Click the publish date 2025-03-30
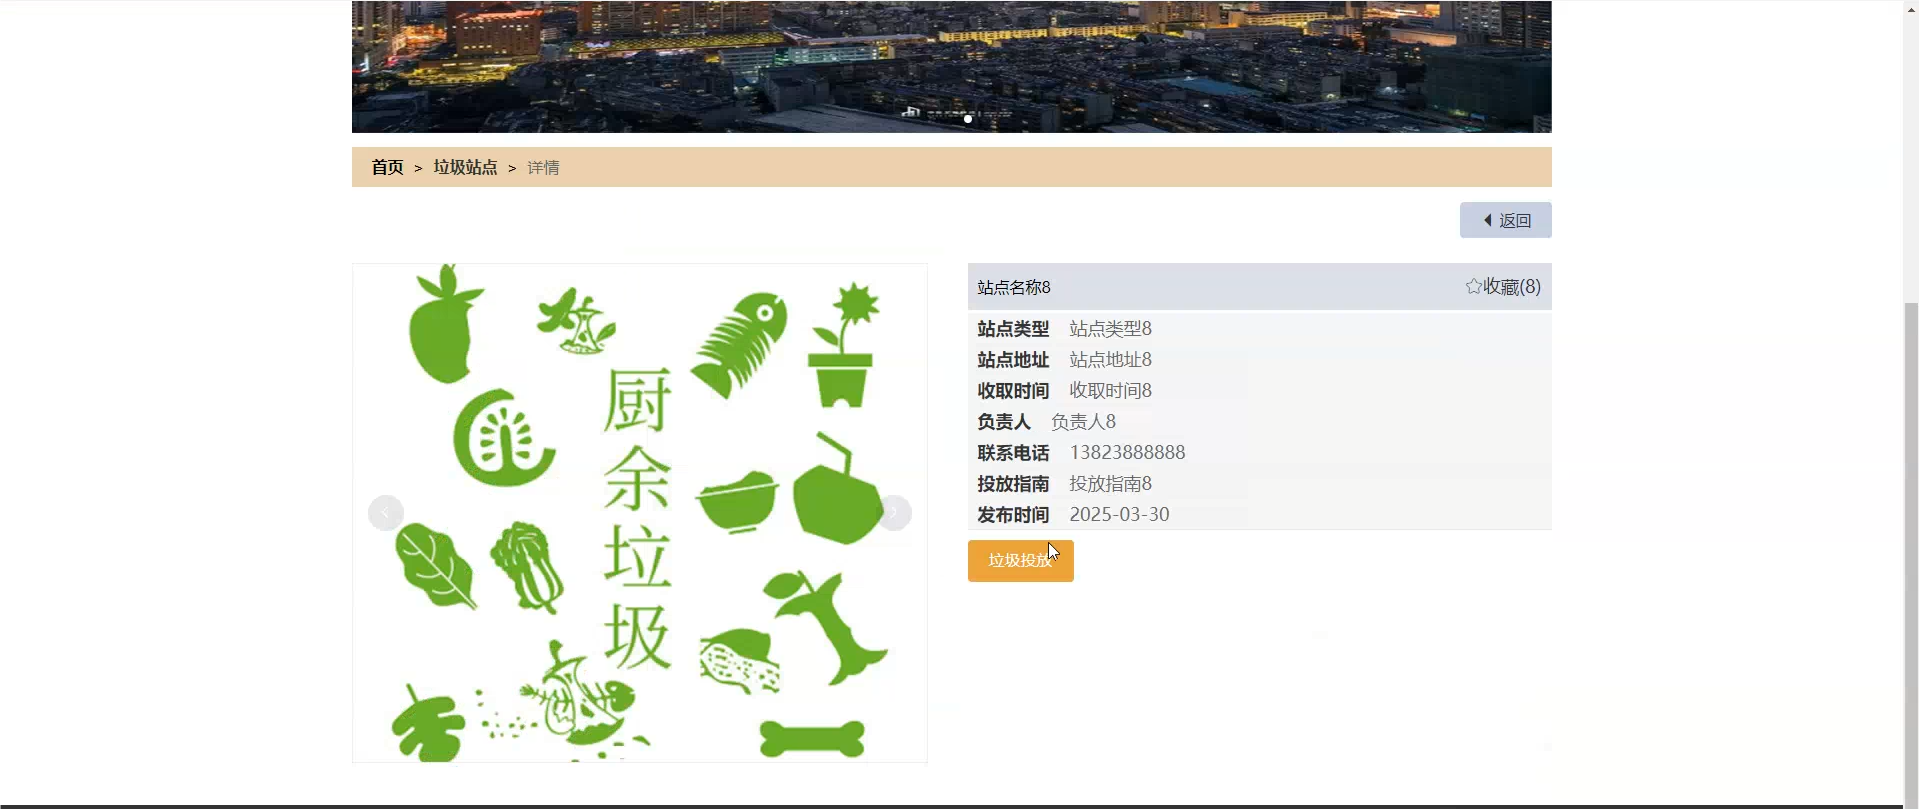The height and width of the screenshot is (809, 1919). pyautogui.click(x=1119, y=514)
